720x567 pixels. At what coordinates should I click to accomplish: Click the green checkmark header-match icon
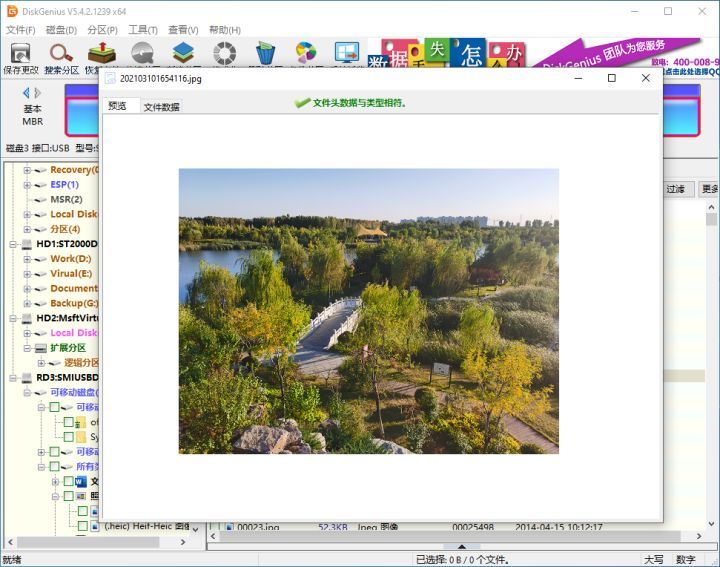[302, 103]
